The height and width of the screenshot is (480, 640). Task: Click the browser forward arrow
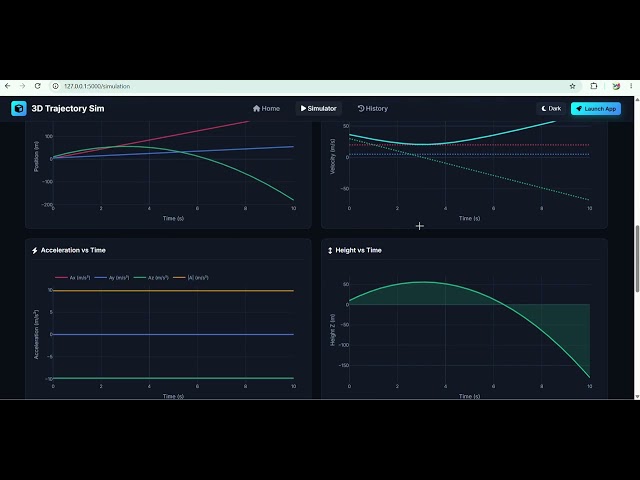(22, 86)
